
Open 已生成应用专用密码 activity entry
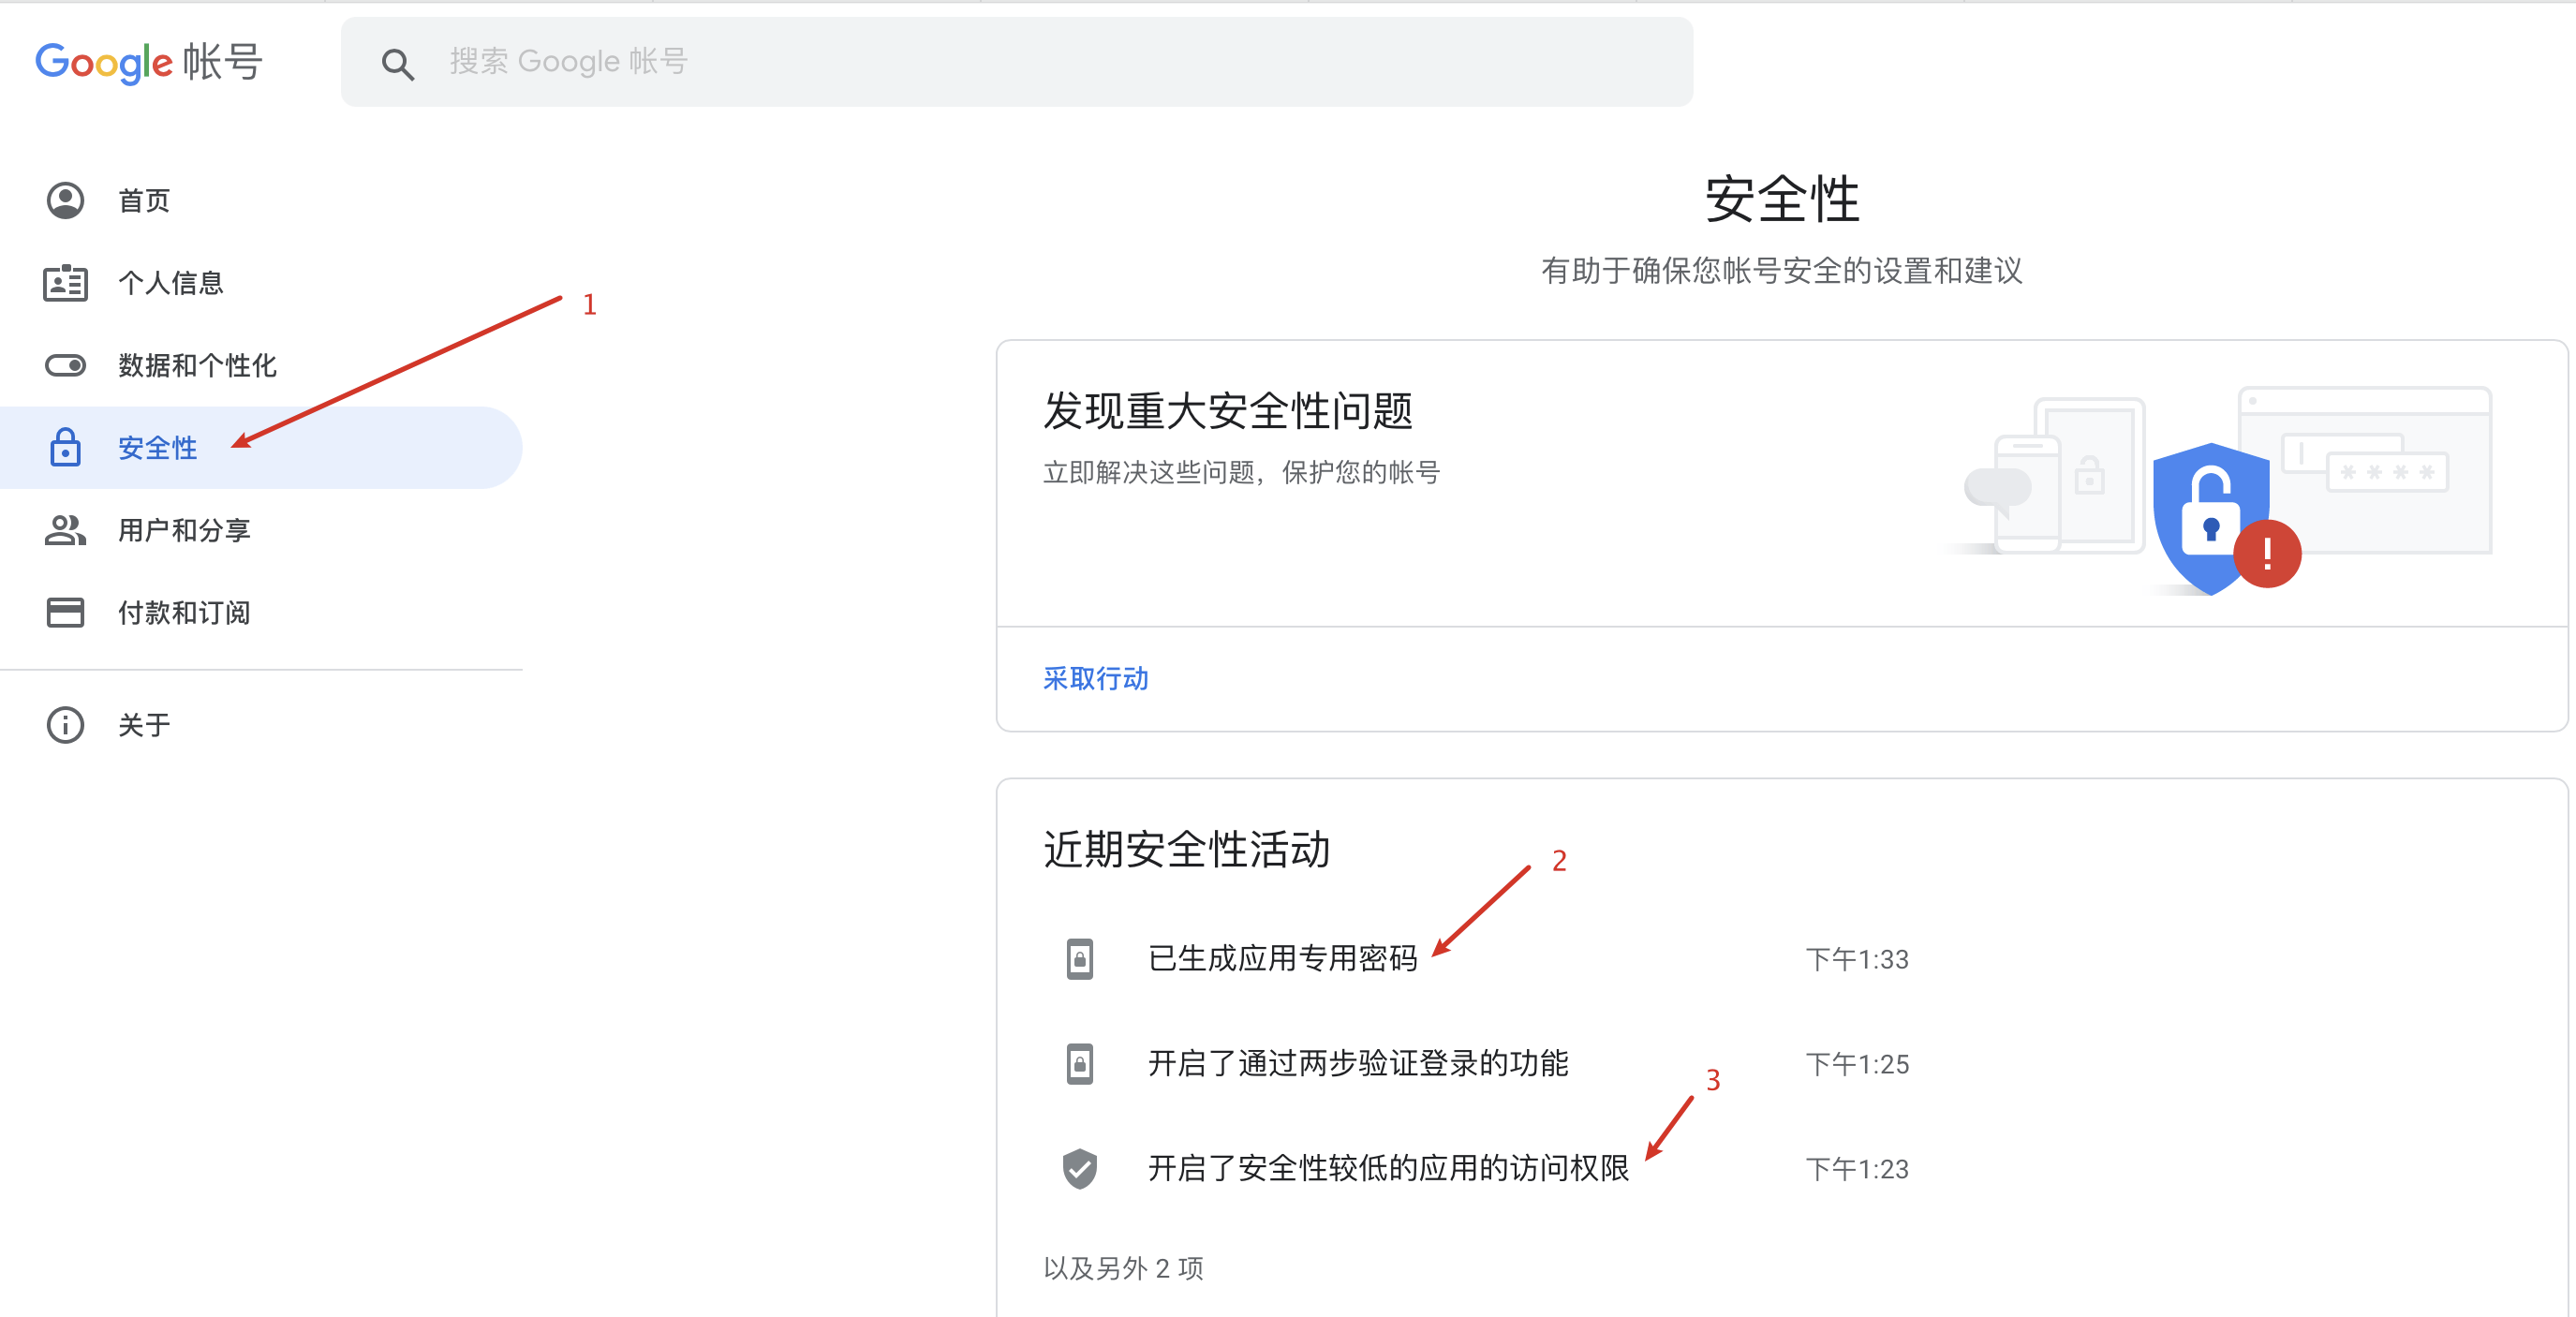[x=1282, y=958]
